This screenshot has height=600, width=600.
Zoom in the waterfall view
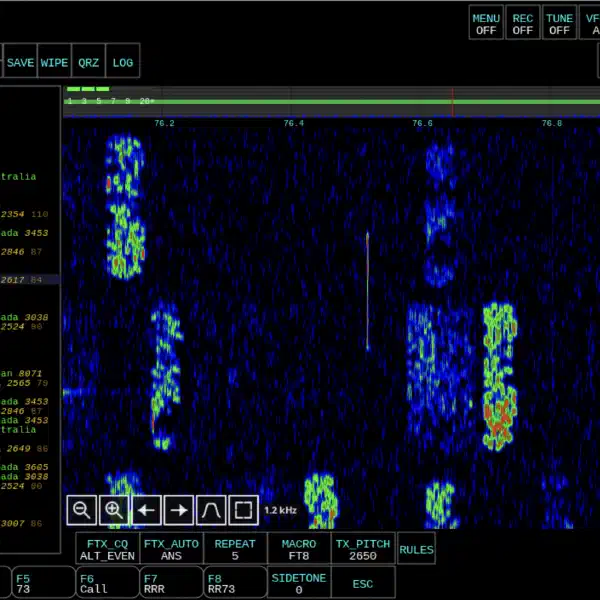114,510
